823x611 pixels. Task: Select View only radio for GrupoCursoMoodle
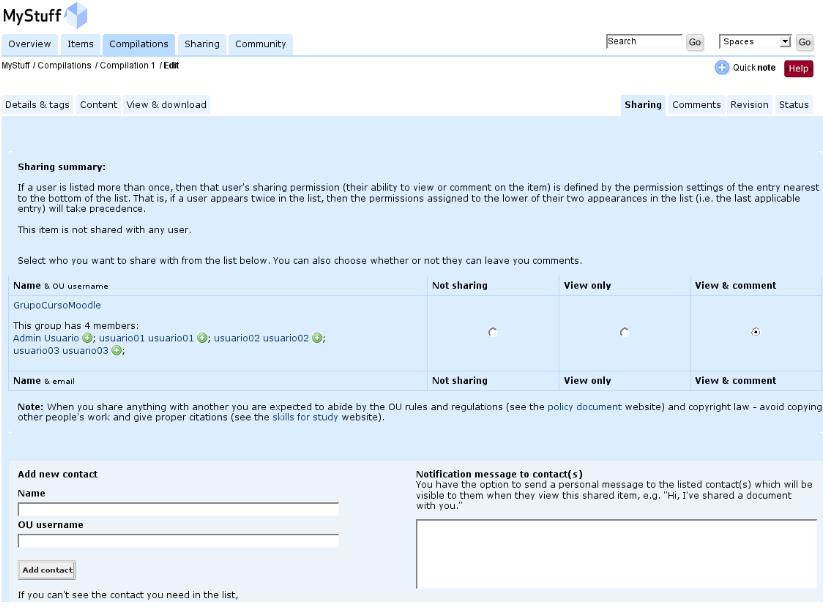pyautogui.click(x=624, y=332)
